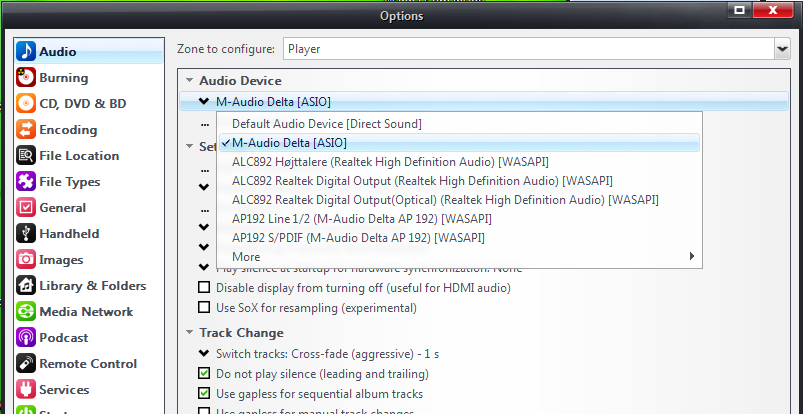Select ALC892 Realtek Digital Output [WASAPI]
Screen dimensions: 803x414
coord(459,181)
